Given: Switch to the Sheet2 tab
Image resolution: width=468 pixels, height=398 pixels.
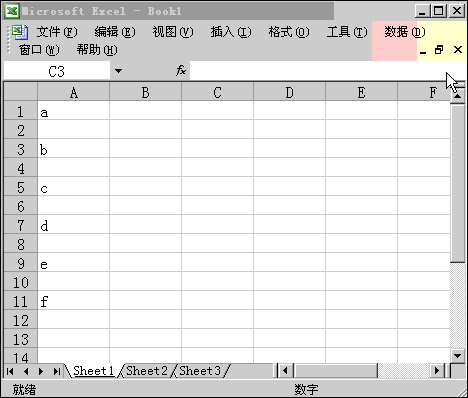Looking at the screenshot, I should click(147, 371).
